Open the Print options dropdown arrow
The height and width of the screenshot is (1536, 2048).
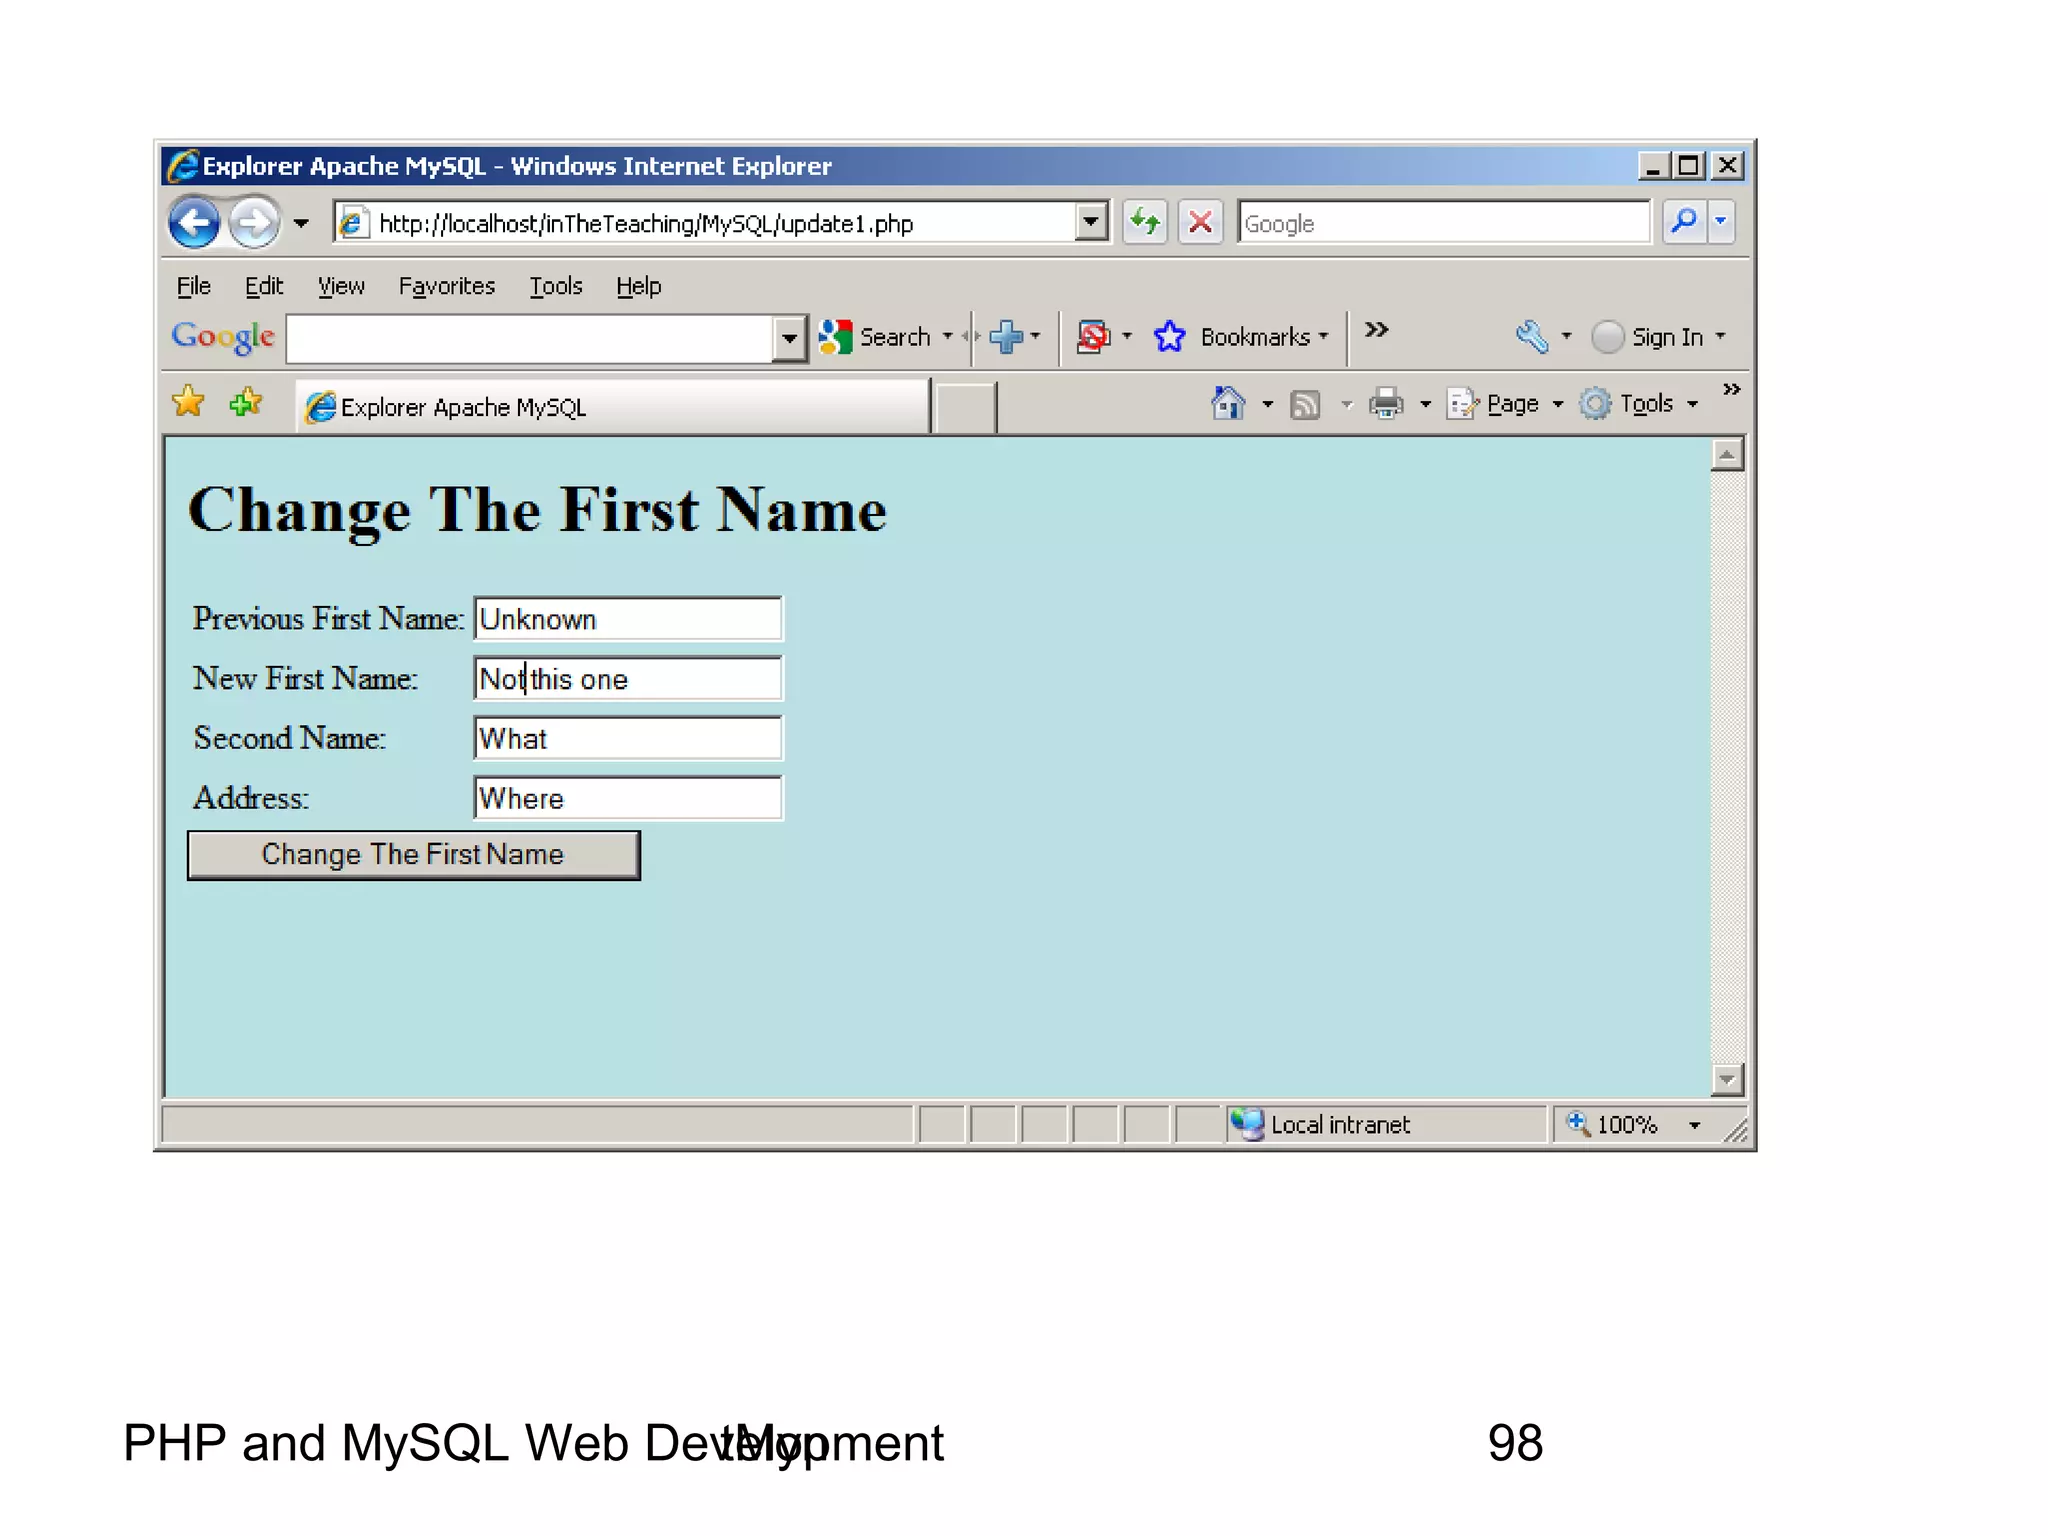point(1426,404)
